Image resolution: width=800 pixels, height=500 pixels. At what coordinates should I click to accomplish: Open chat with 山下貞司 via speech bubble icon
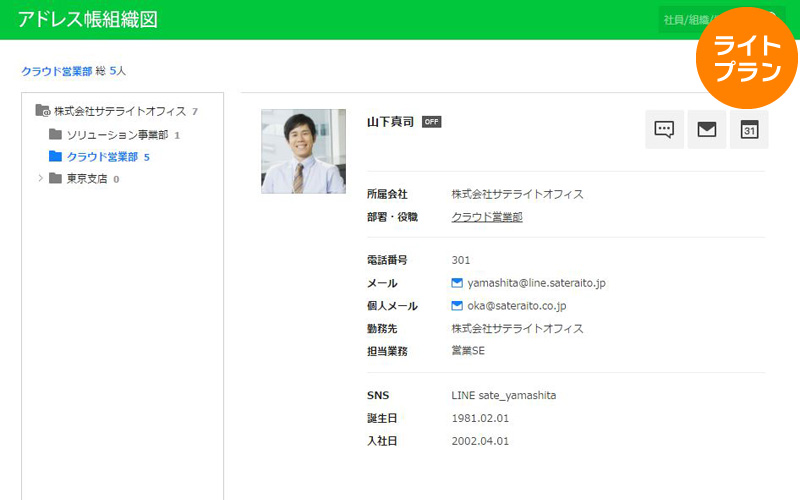(x=664, y=129)
